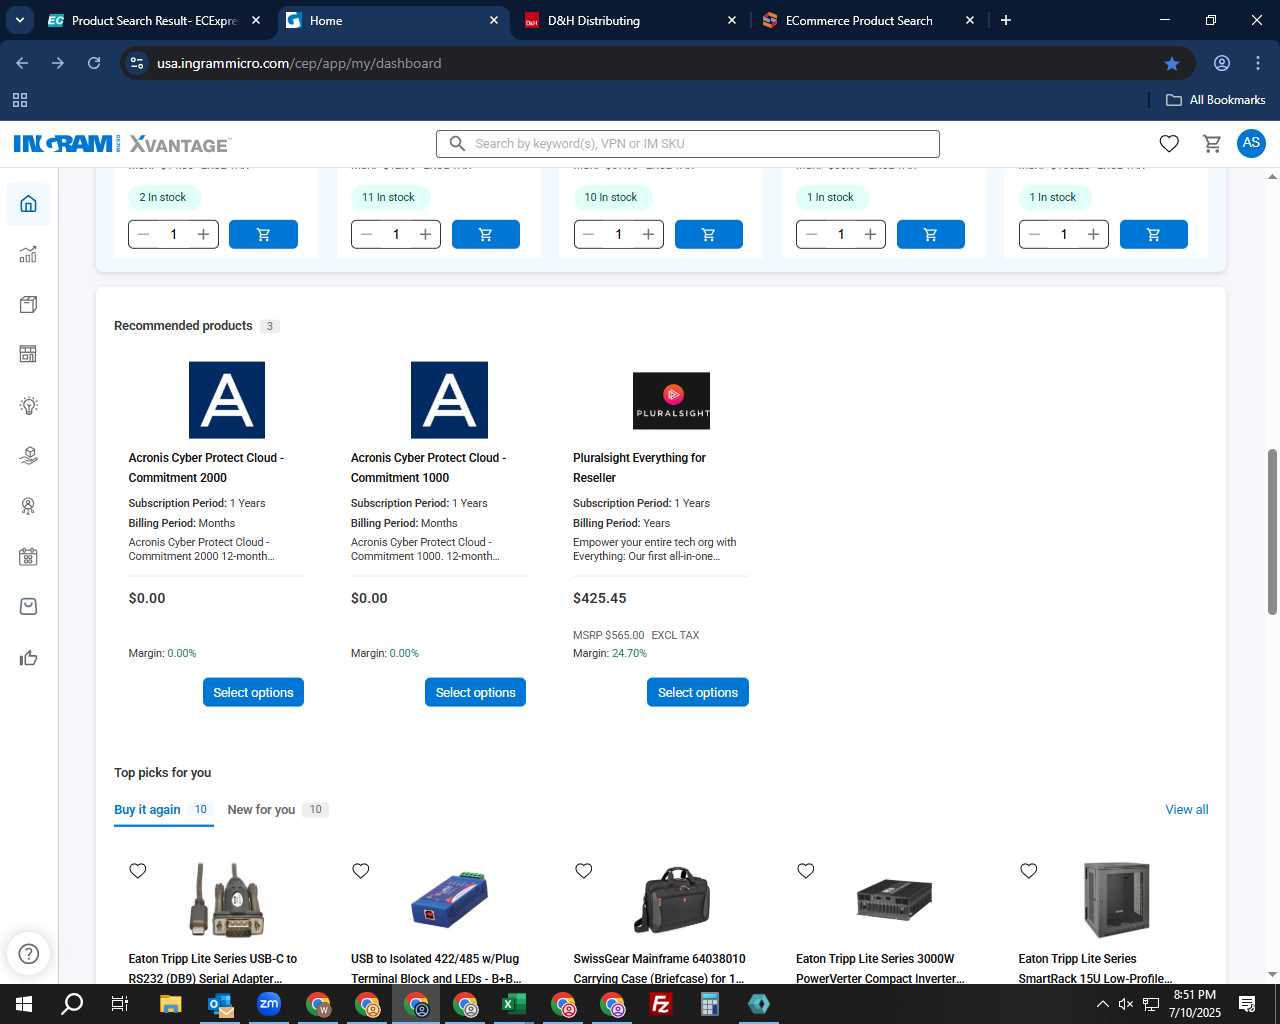Add the 2 In stock item to cart

pos(263,234)
